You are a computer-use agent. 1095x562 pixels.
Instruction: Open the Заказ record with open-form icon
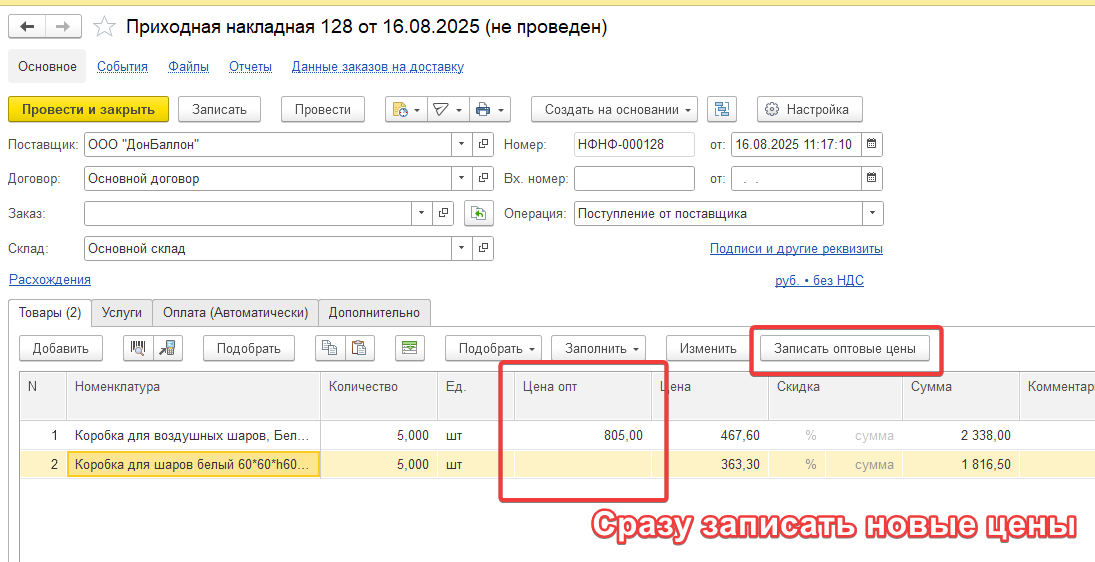pyautogui.click(x=443, y=214)
